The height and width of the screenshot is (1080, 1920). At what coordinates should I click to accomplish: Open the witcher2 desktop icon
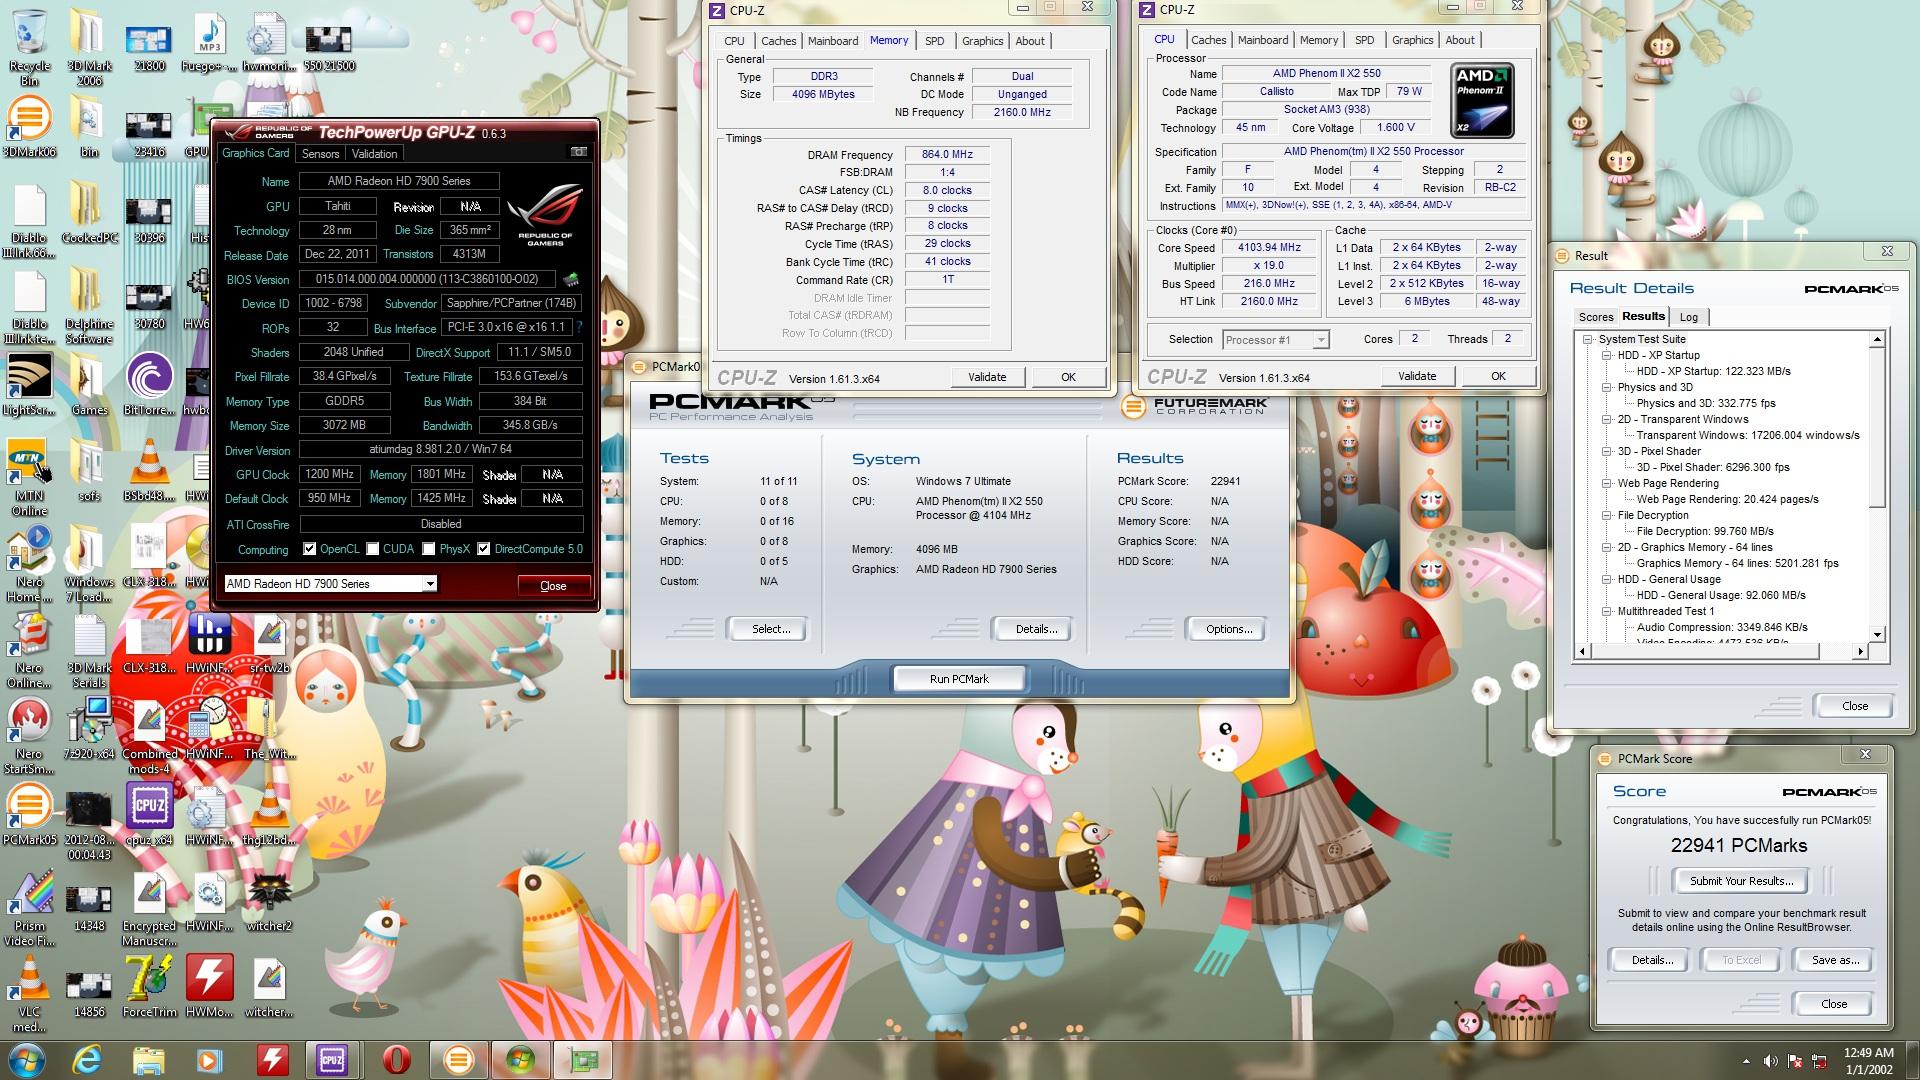(269, 901)
